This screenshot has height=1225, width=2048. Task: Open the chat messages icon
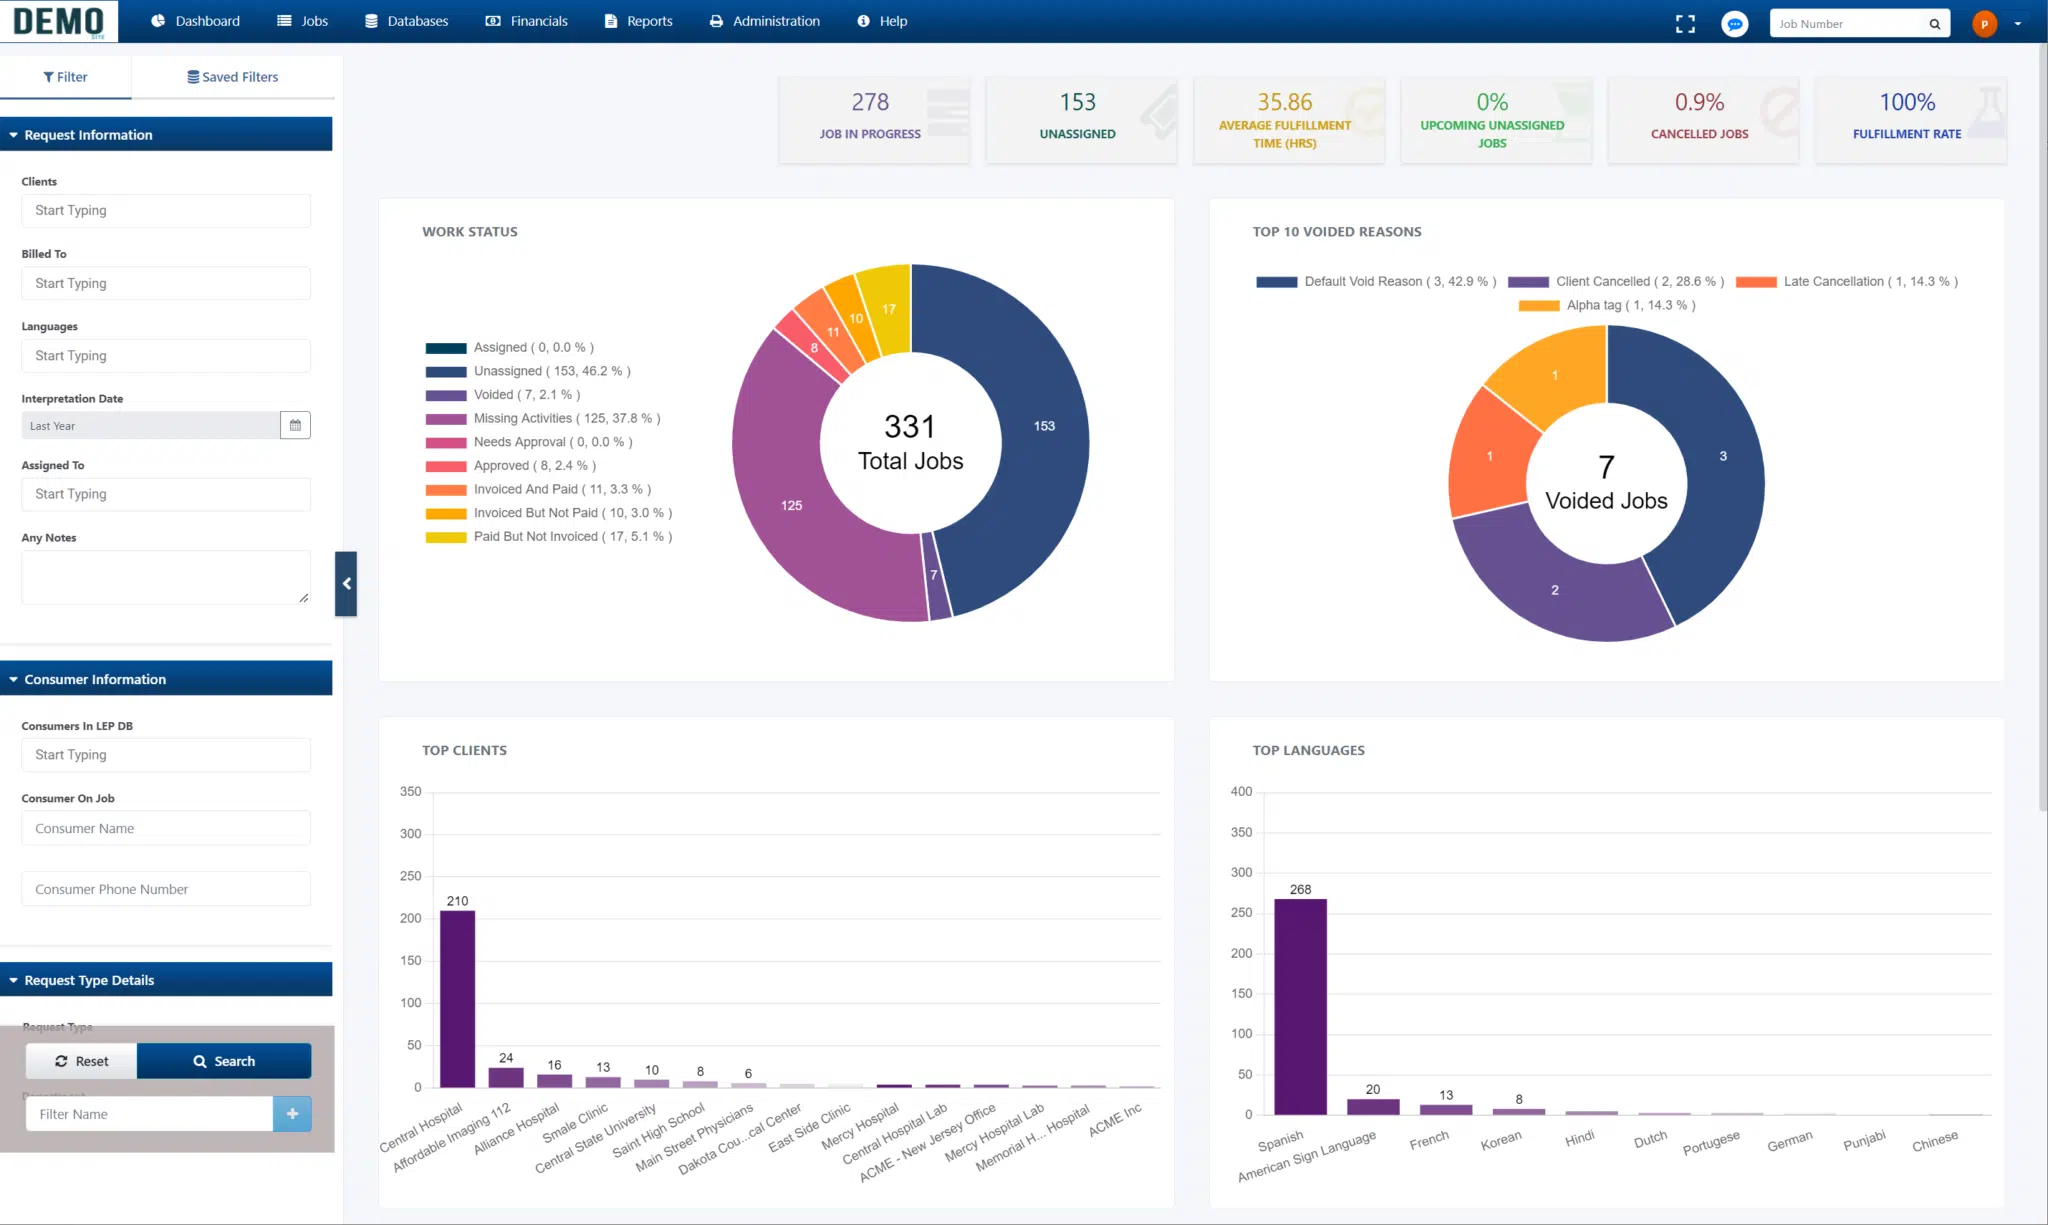pos(1735,24)
